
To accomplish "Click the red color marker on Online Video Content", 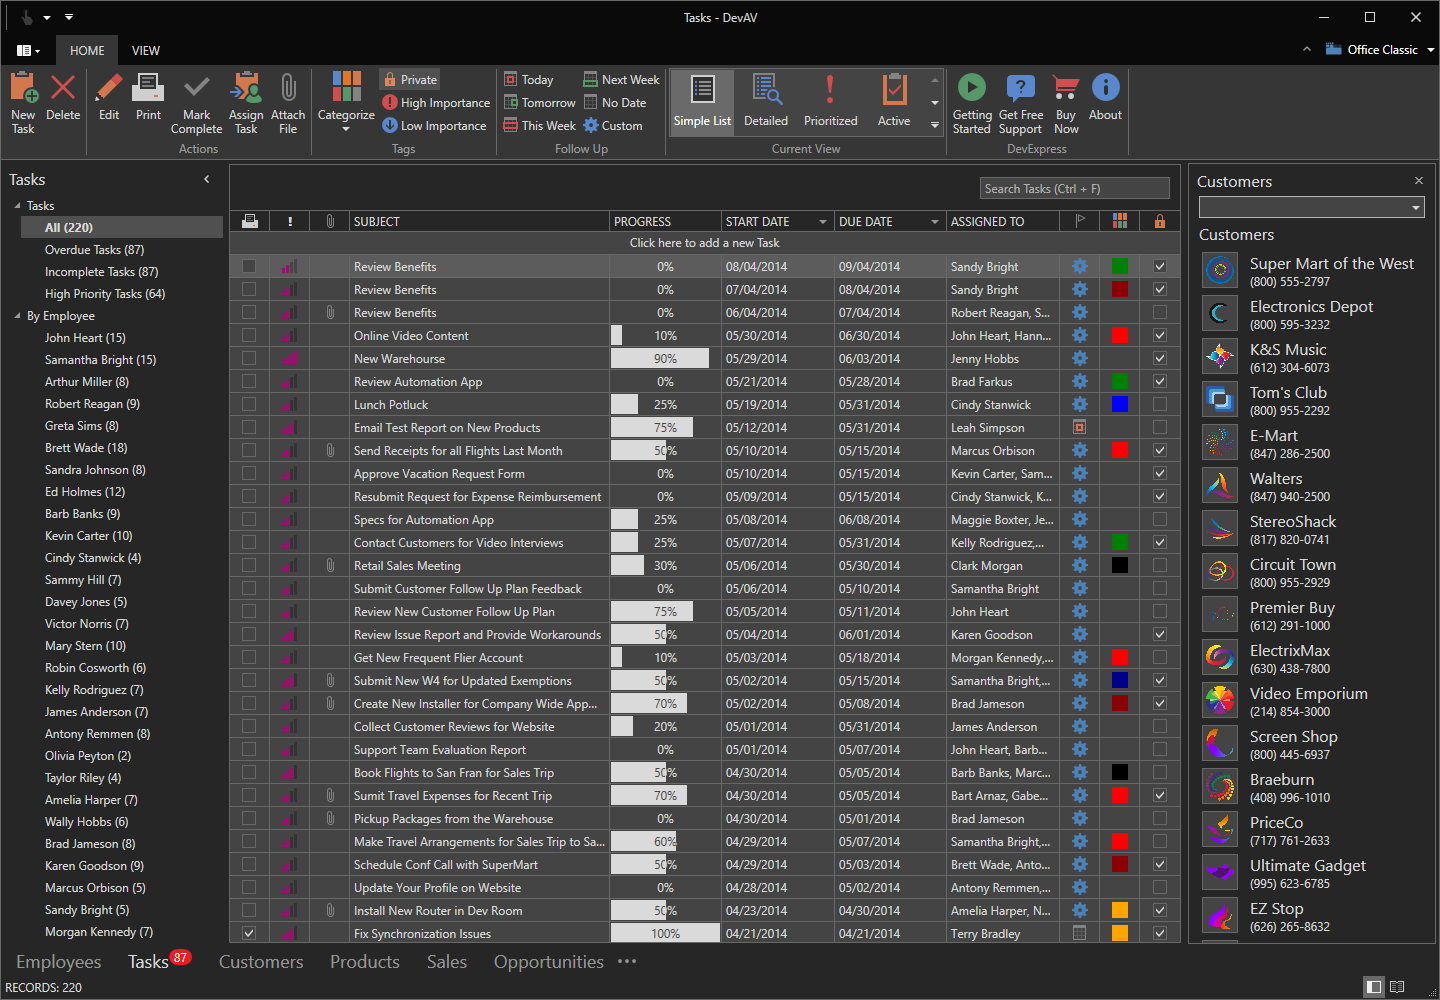I will coord(1119,335).
